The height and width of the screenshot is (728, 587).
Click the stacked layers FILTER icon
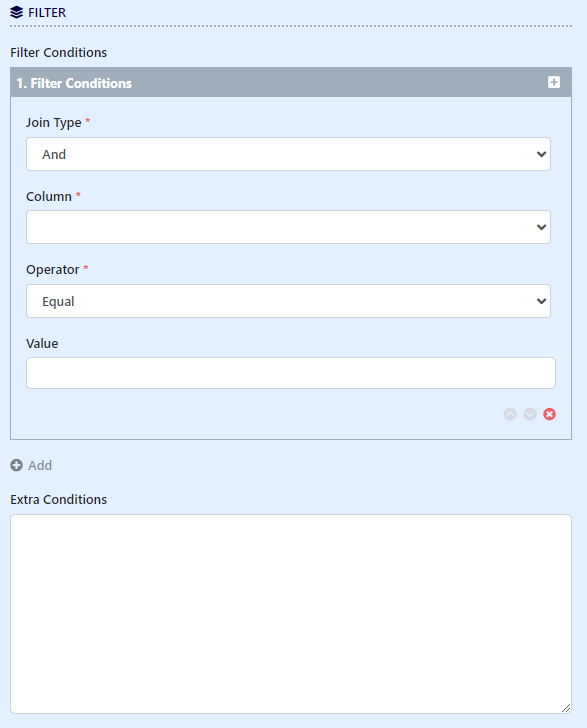click(x=17, y=13)
